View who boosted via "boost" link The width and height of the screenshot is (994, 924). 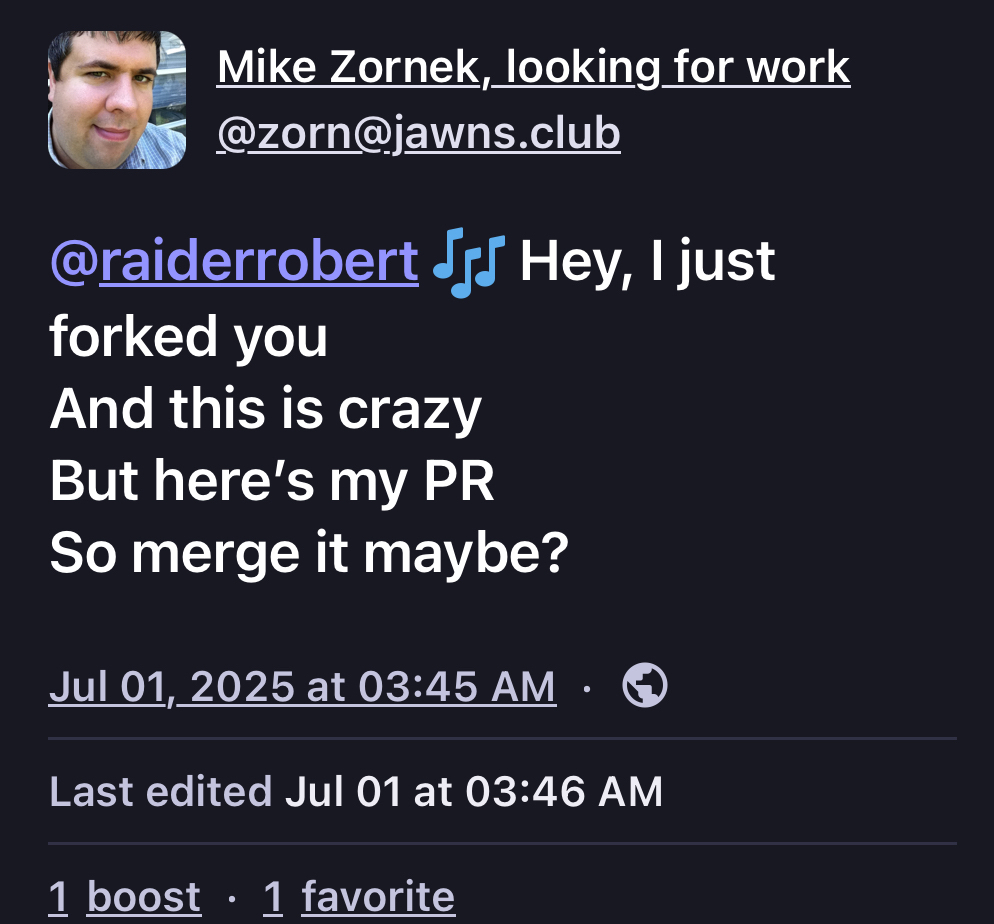click(144, 896)
